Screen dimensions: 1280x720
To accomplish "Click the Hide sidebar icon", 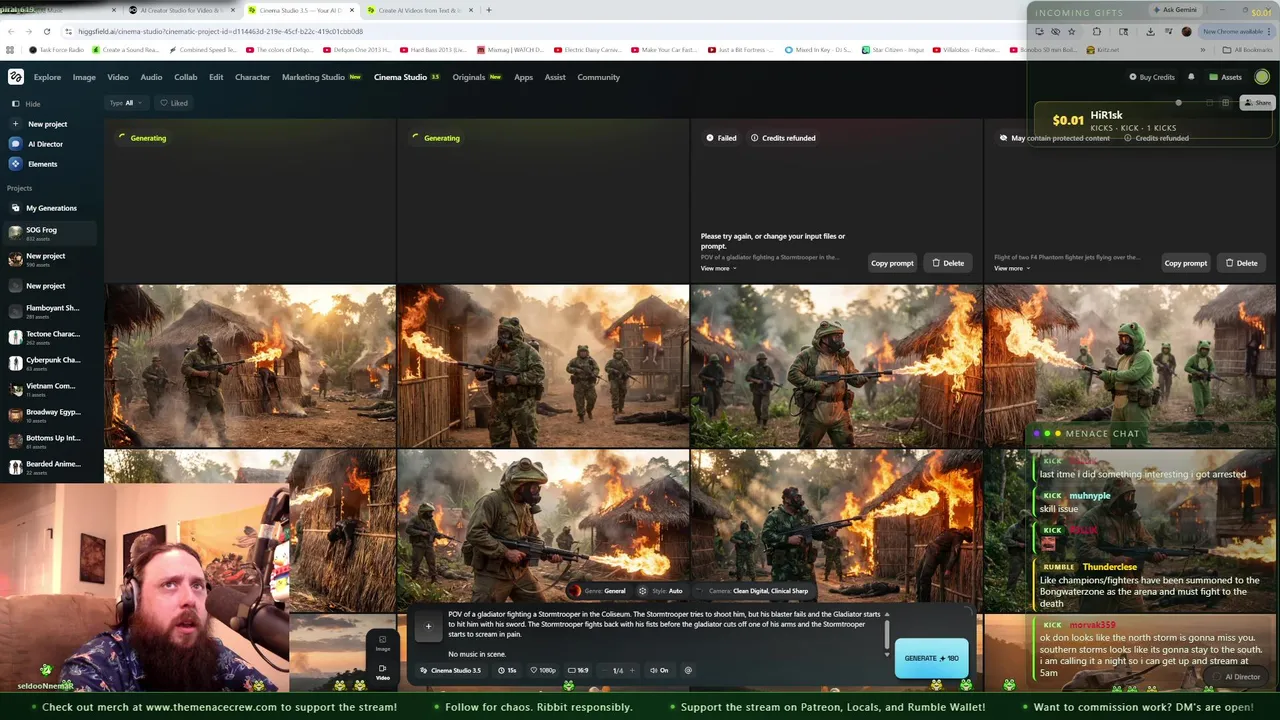I will coord(15,103).
